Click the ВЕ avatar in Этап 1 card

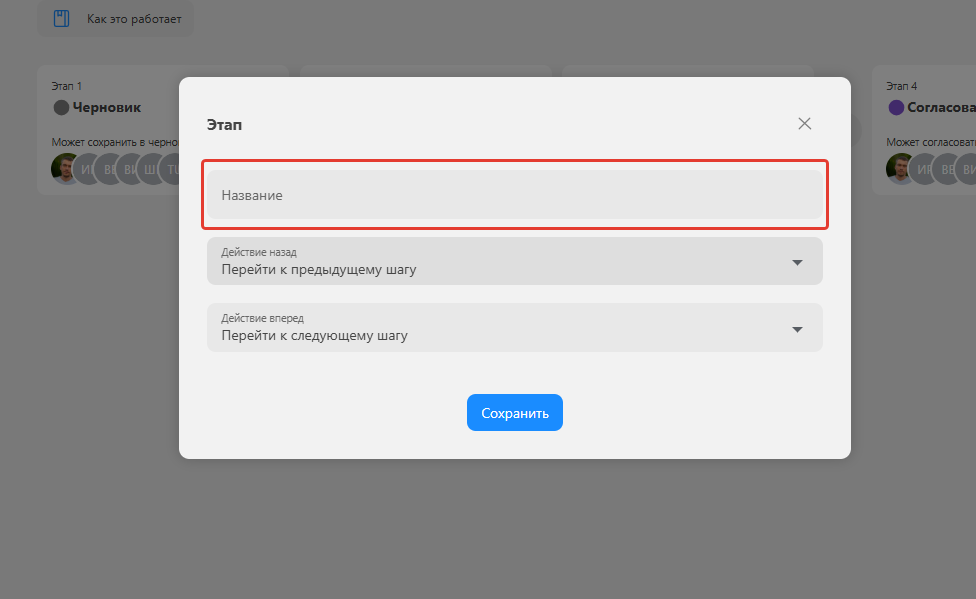click(x=108, y=168)
